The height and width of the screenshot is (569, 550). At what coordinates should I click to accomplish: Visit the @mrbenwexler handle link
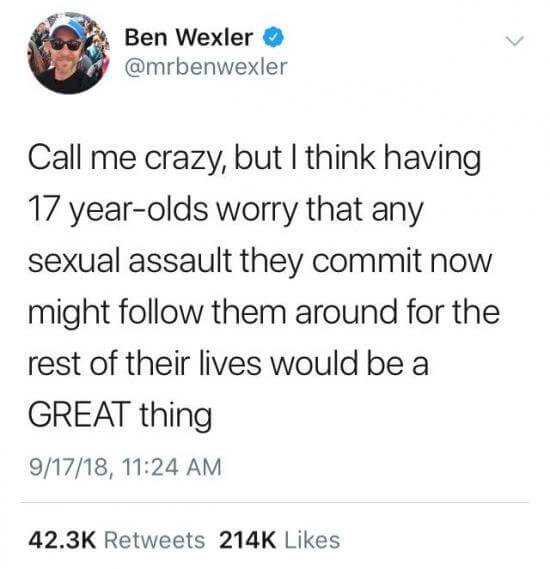tap(206, 67)
